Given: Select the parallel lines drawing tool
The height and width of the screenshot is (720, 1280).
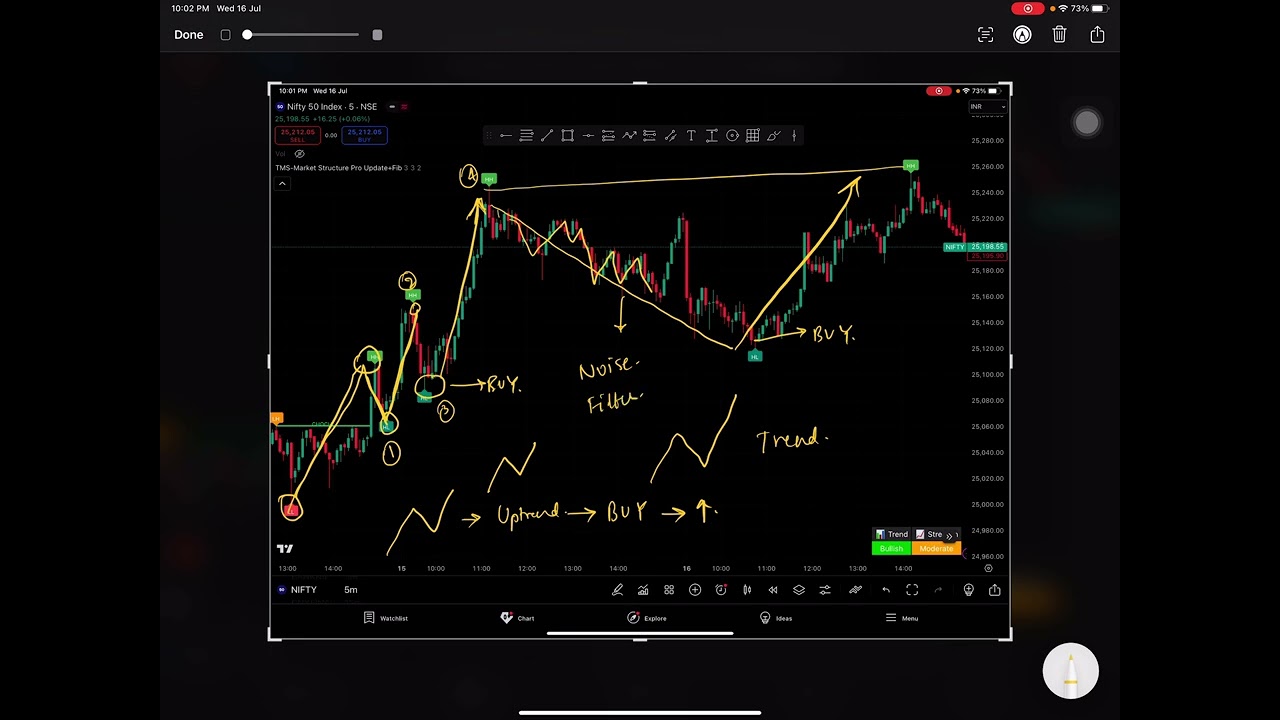Looking at the screenshot, I should pos(526,136).
